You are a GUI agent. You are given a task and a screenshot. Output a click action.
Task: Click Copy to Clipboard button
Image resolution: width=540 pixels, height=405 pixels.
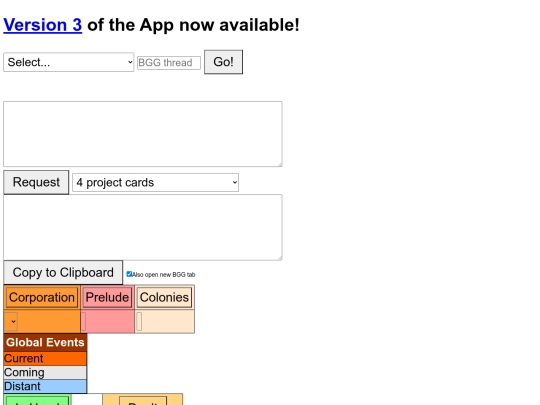[x=63, y=272]
